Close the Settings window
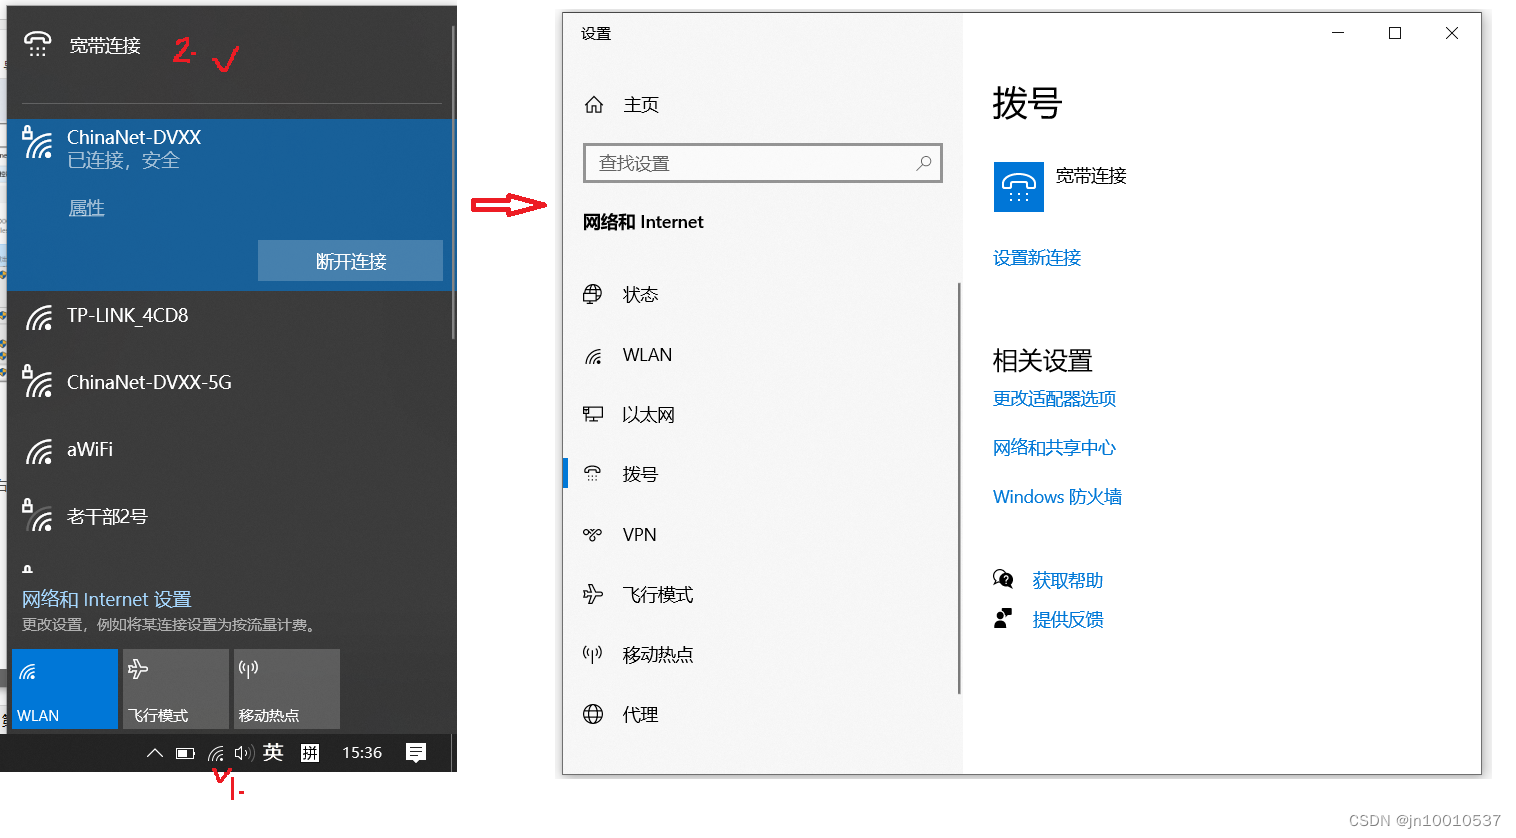1516x838 pixels. tap(1452, 33)
